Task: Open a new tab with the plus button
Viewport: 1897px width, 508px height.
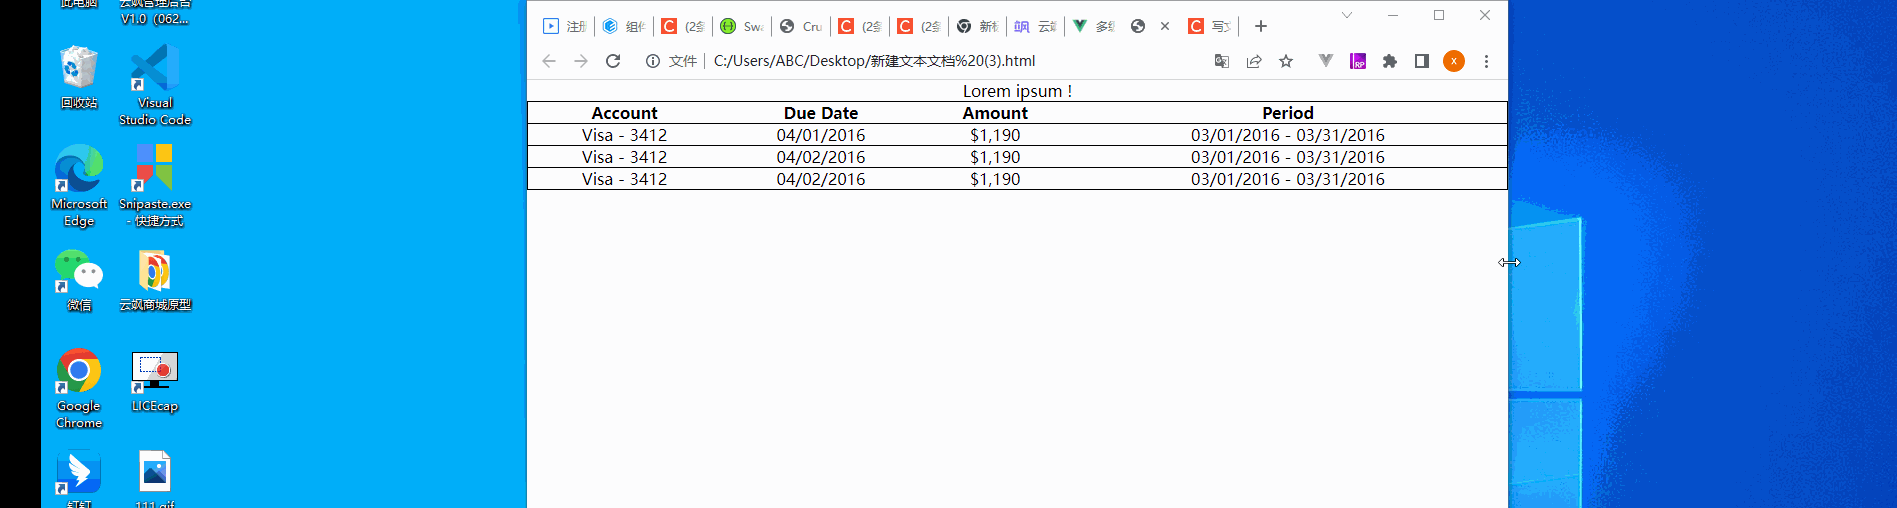Action: click(x=1261, y=26)
